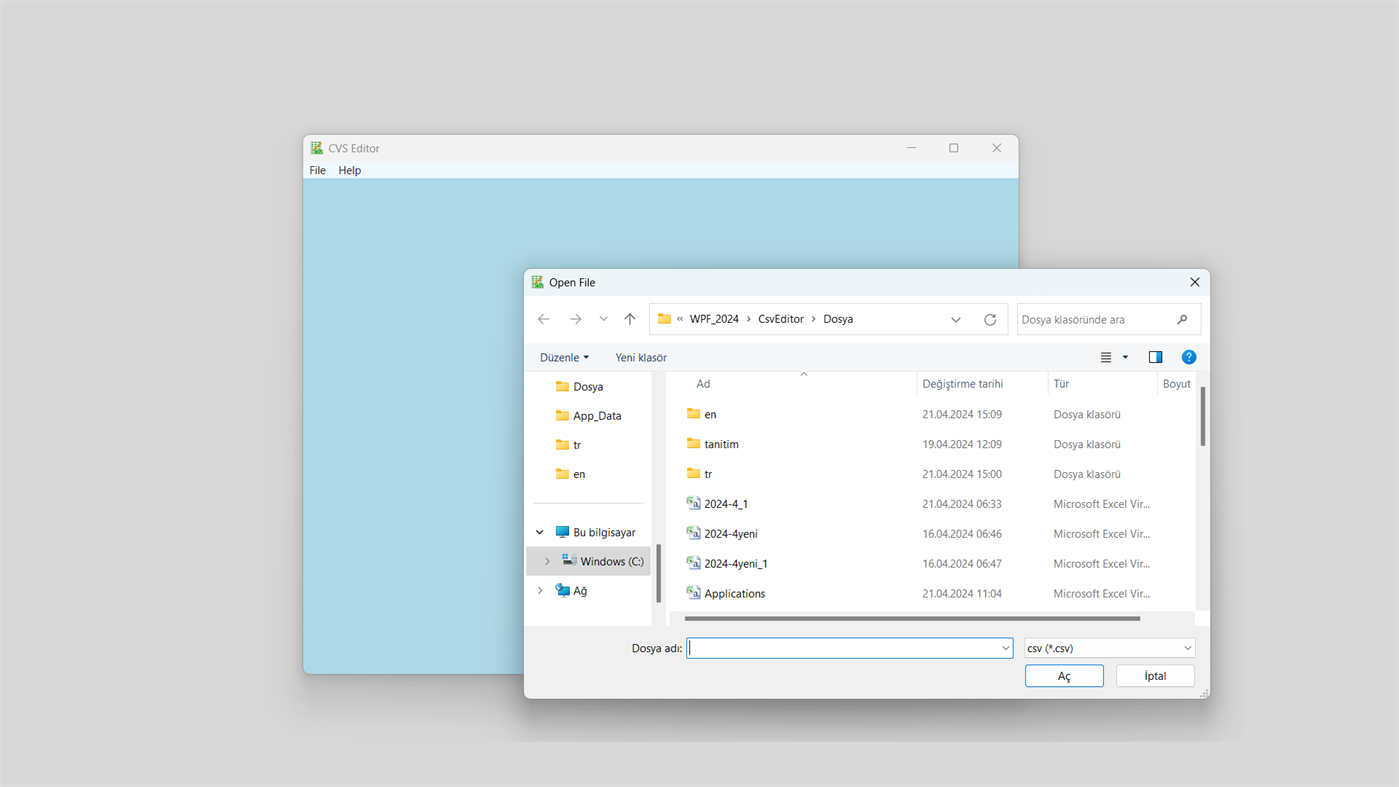Click the horizontal scrollbar in file list
The image size is (1399, 787).
coord(912,619)
